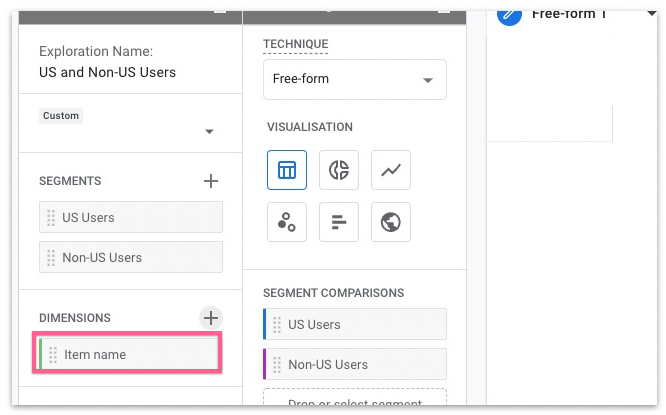Click the Exploration Name field
Viewport: 666px width, 415px height.
tap(107, 72)
